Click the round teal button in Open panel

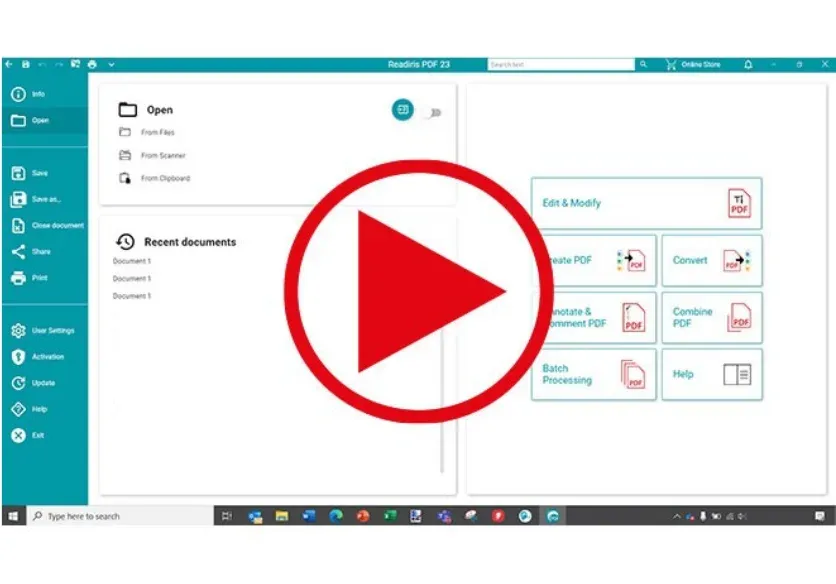pos(403,110)
